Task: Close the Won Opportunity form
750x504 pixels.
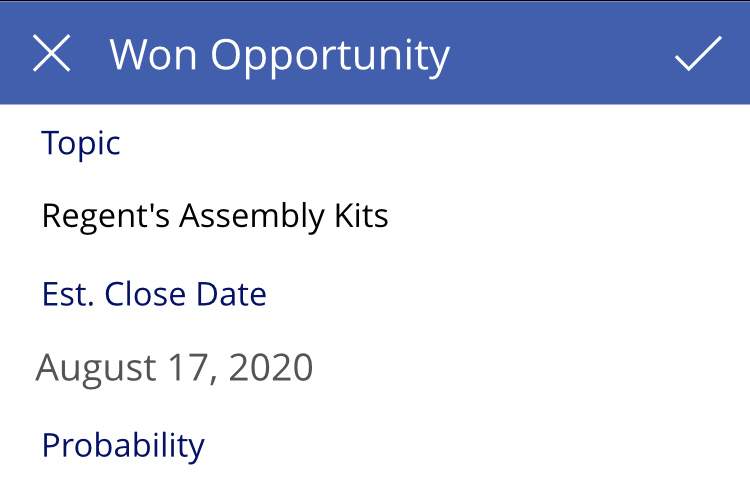Action: tap(52, 54)
